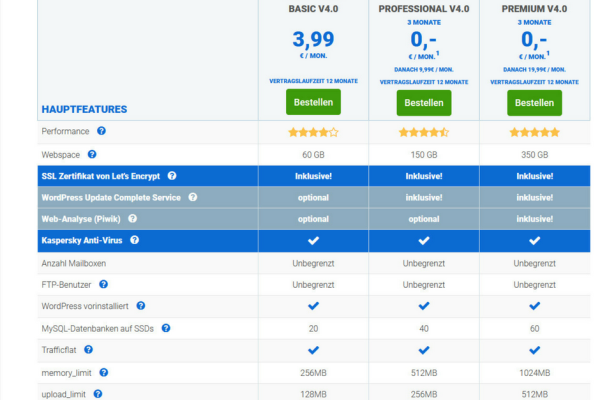Click Kaspersky checkmark in Professional column
The width and height of the screenshot is (600, 400).
tap(424, 240)
